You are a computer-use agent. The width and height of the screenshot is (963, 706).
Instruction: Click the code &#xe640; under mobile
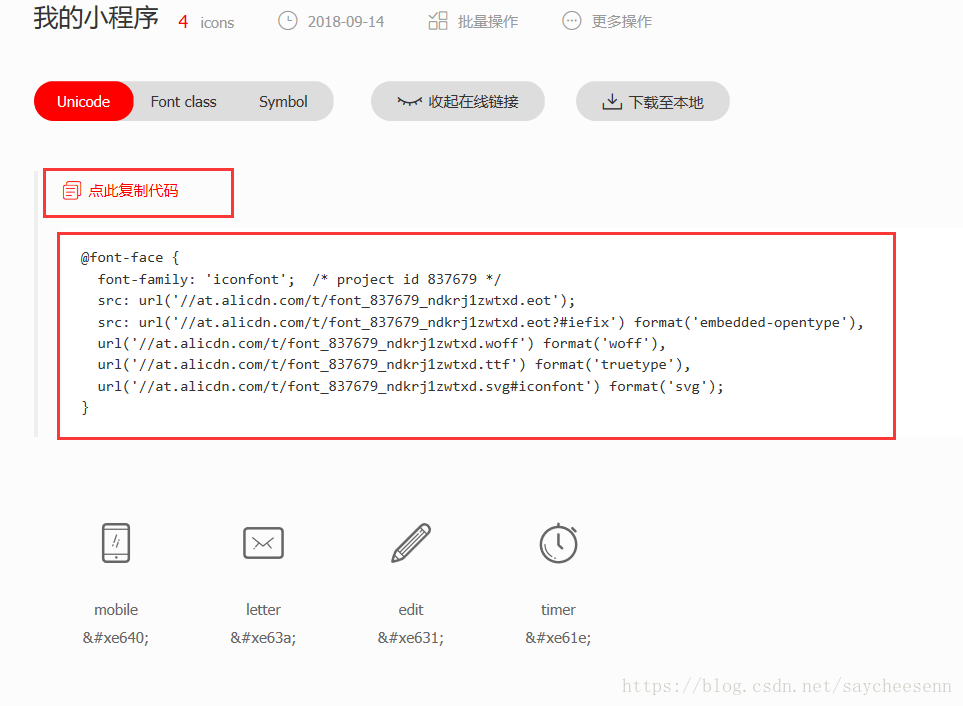coord(116,638)
